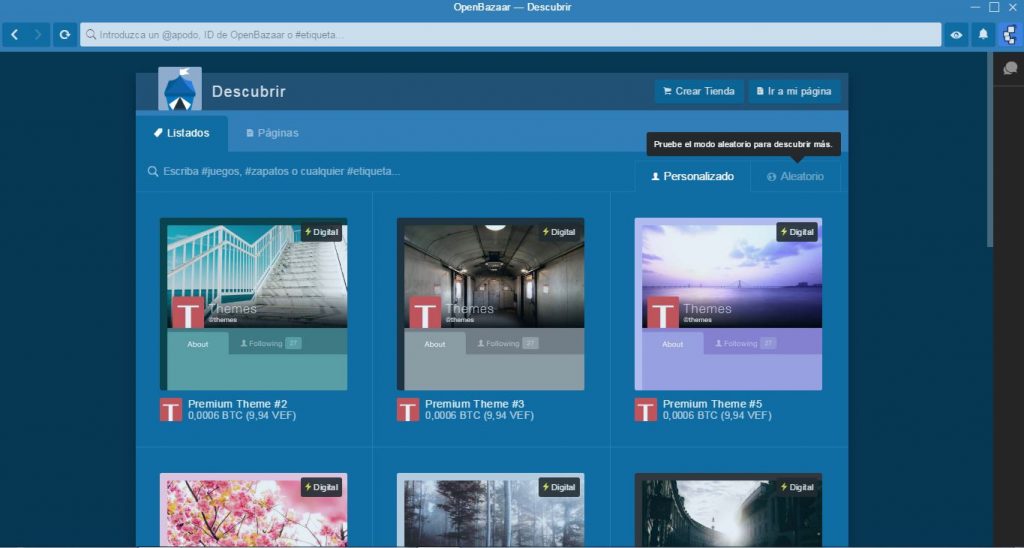
Task: Click the Digital badge on Premium Theme #5
Action: pos(797,232)
